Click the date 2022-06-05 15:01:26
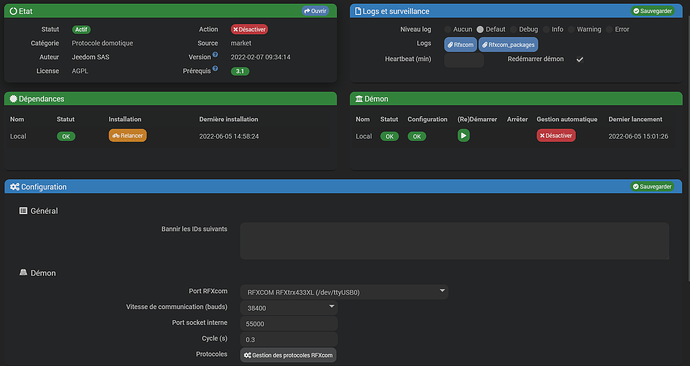 coord(638,136)
